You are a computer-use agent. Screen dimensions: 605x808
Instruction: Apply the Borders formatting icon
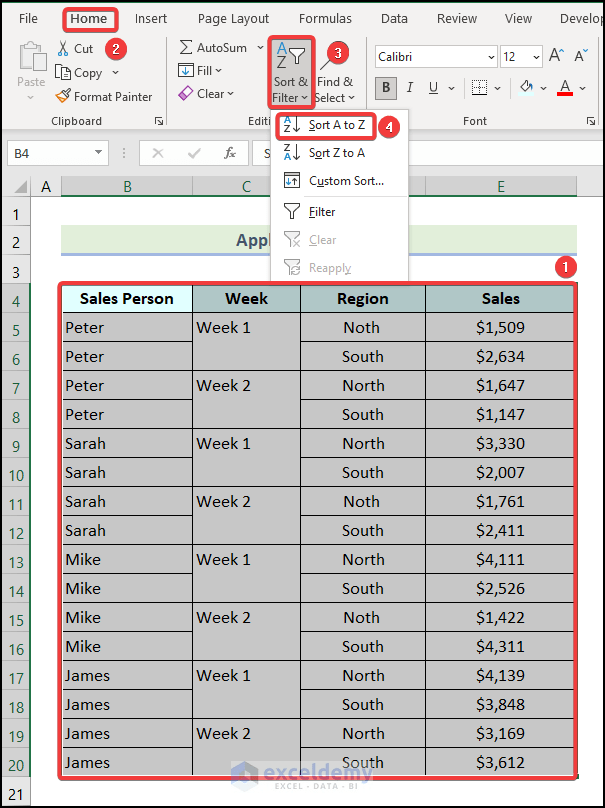click(x=481, y=88)
